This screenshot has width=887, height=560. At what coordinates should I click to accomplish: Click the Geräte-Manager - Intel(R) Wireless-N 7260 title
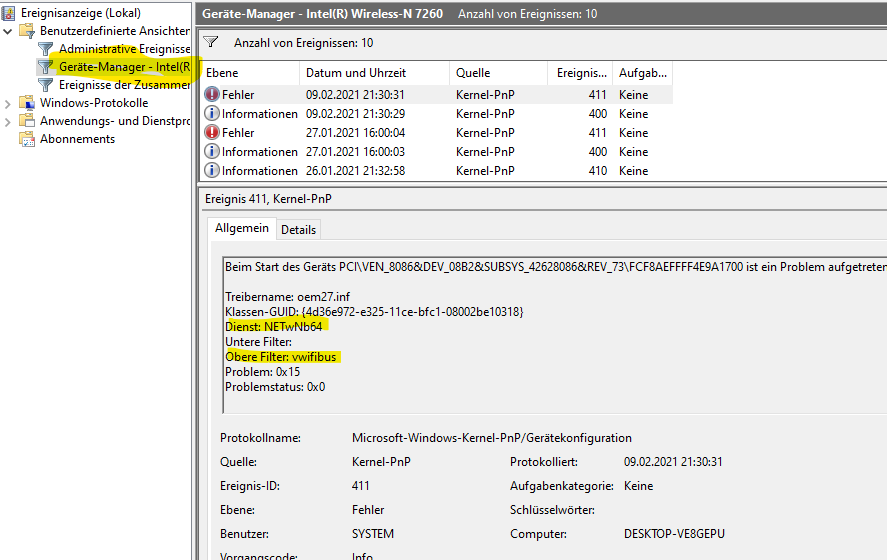point(322,14)
